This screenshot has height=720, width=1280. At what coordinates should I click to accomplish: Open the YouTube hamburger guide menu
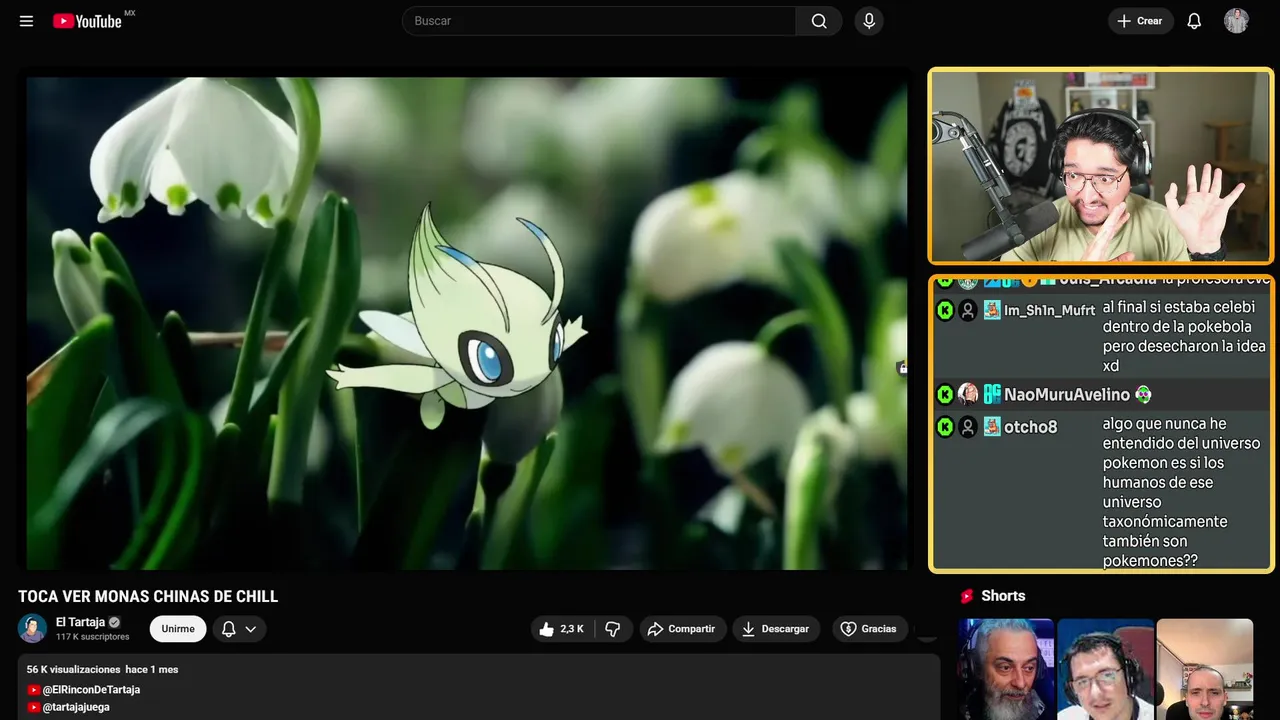pyautogui.click(x=26, y=21)
